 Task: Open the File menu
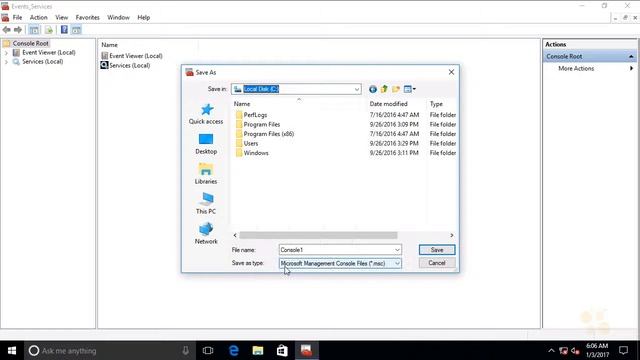(x=17, y=18)
